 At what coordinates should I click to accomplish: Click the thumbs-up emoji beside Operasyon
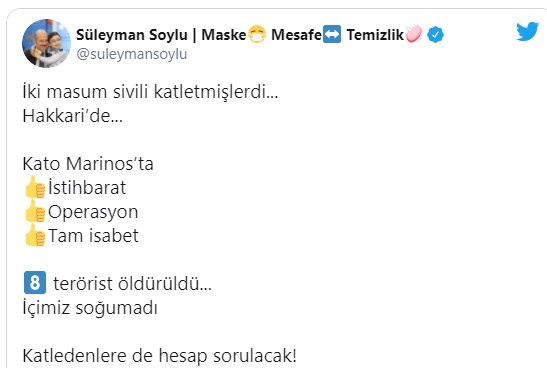pos(35,211)
